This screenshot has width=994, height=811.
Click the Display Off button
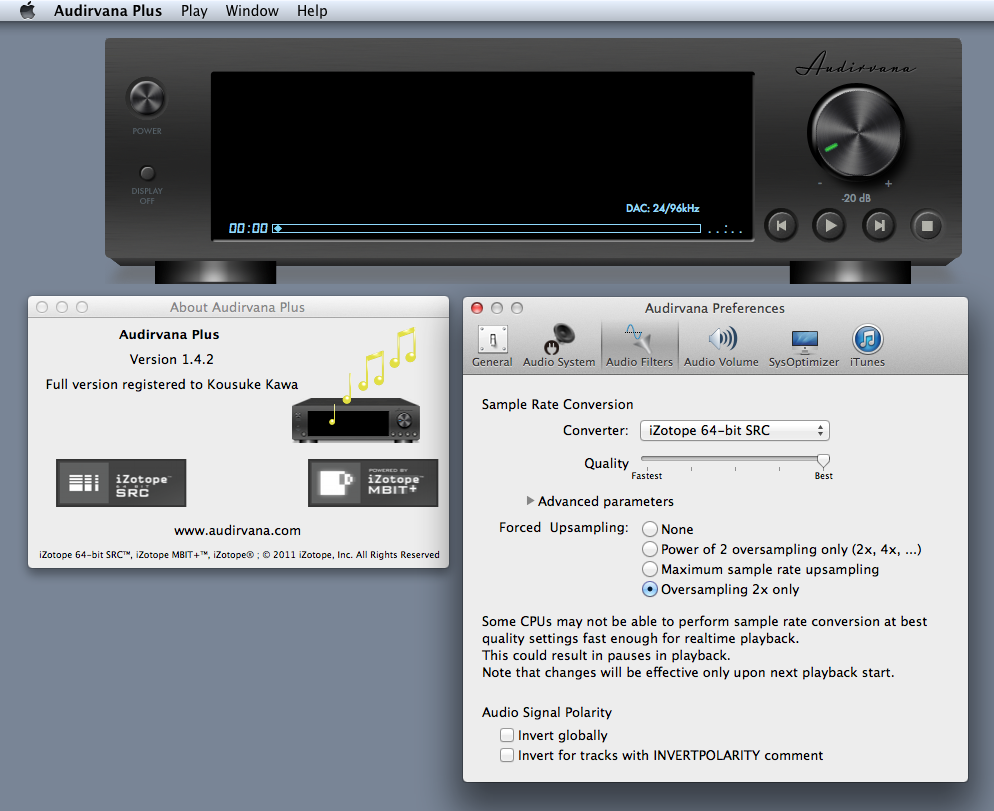[x=147, y=174]
